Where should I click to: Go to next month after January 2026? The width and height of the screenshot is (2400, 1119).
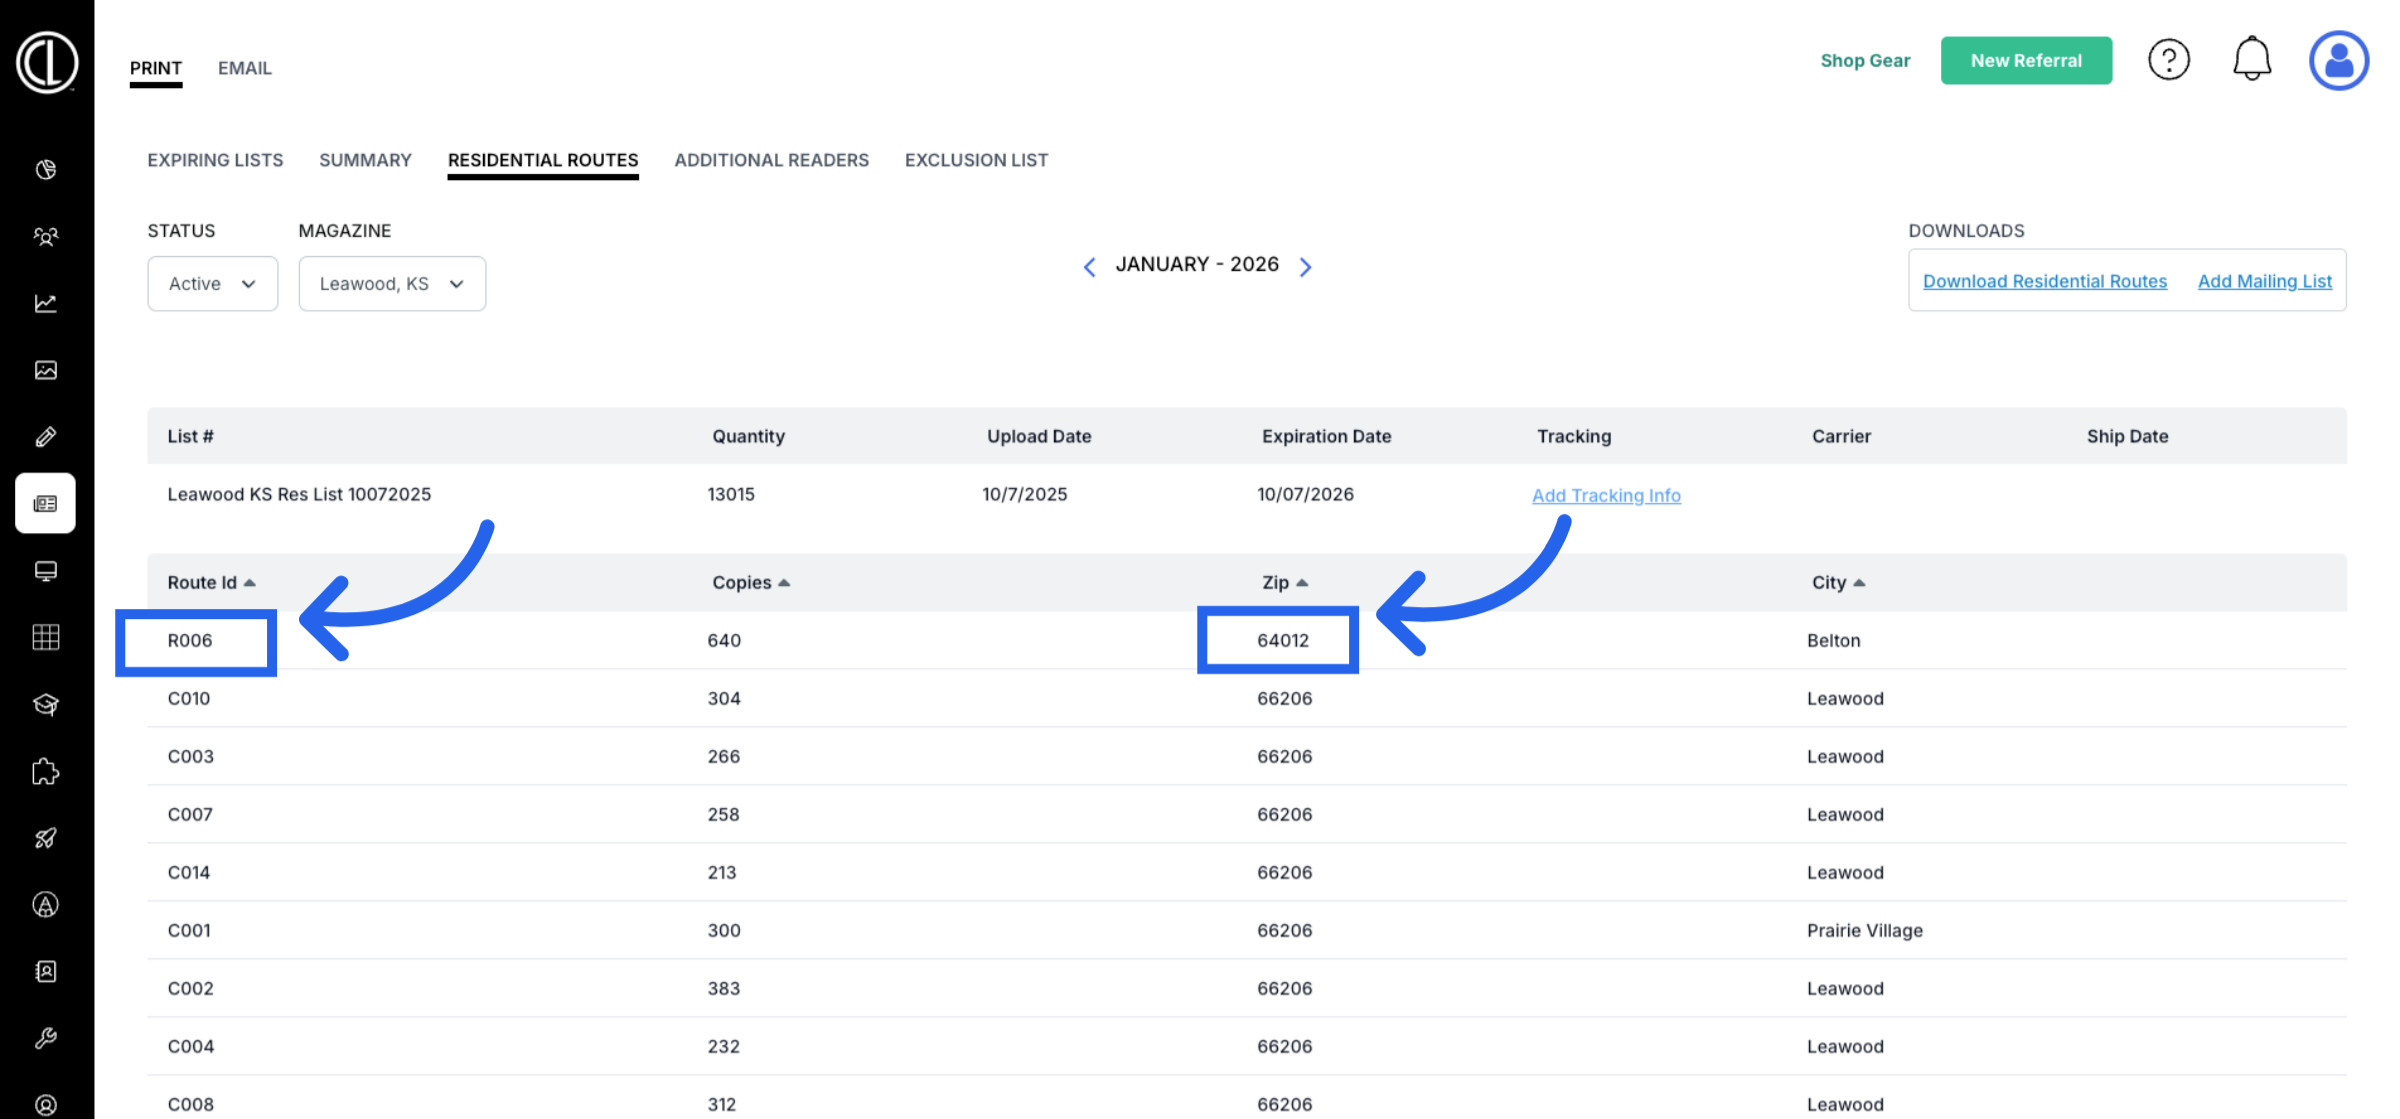pos(1305,266)
